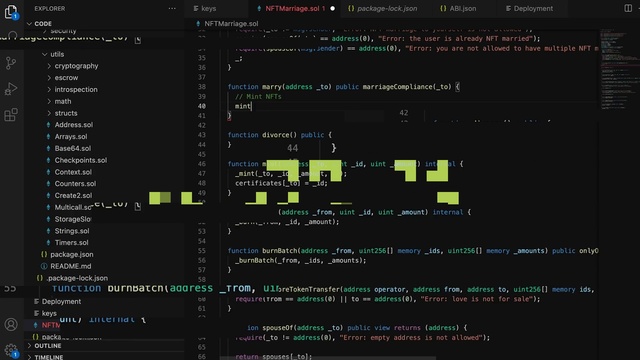Screen dimensions: 640x360
Task: Click the NFTMarriage.sol breadcrumb
Action: pyautogui.click(x=231, y=24)
